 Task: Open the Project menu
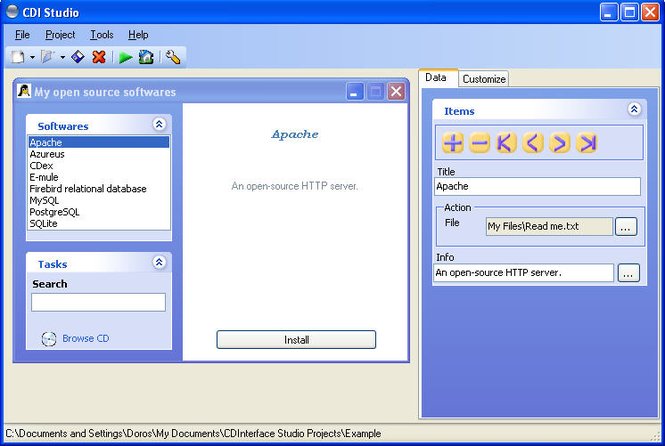click(x=60, y=35)
